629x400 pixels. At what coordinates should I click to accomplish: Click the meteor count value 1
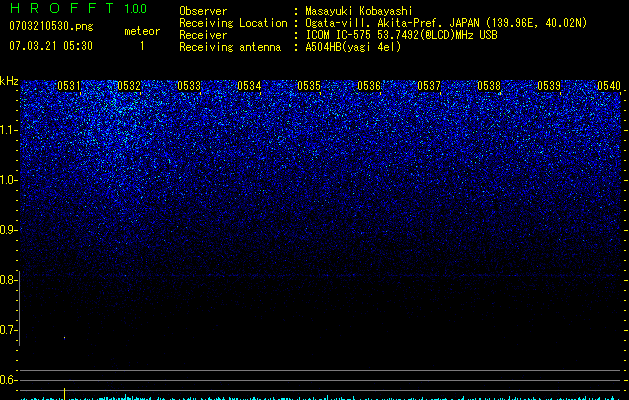pyautogui.click(x=142, y=46)
